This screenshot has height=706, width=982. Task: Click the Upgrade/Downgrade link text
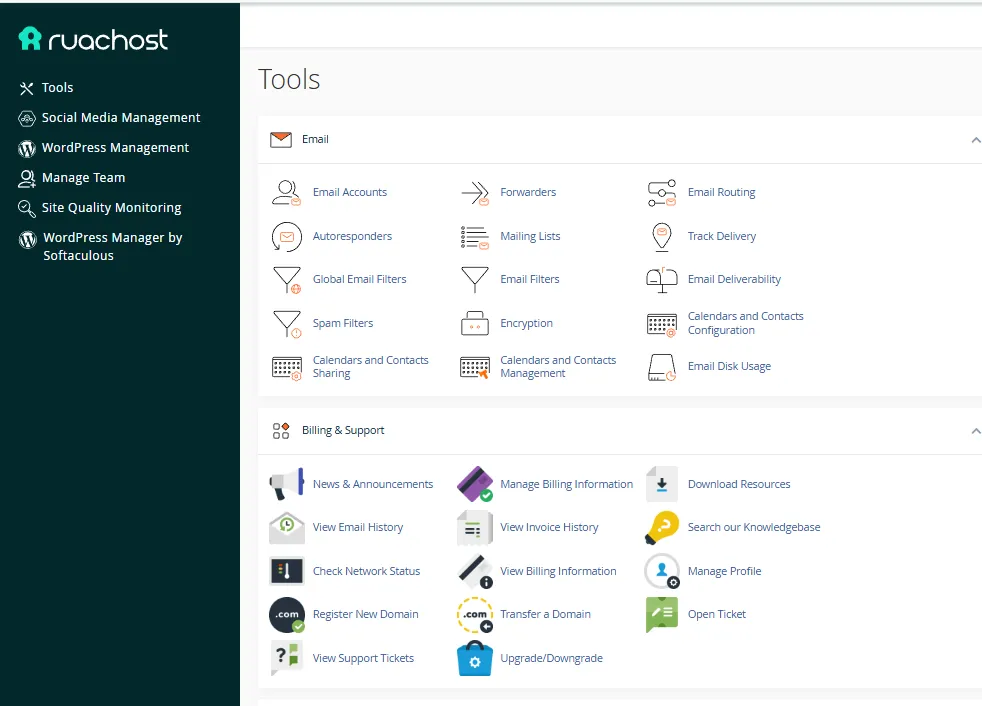point(551,658)
